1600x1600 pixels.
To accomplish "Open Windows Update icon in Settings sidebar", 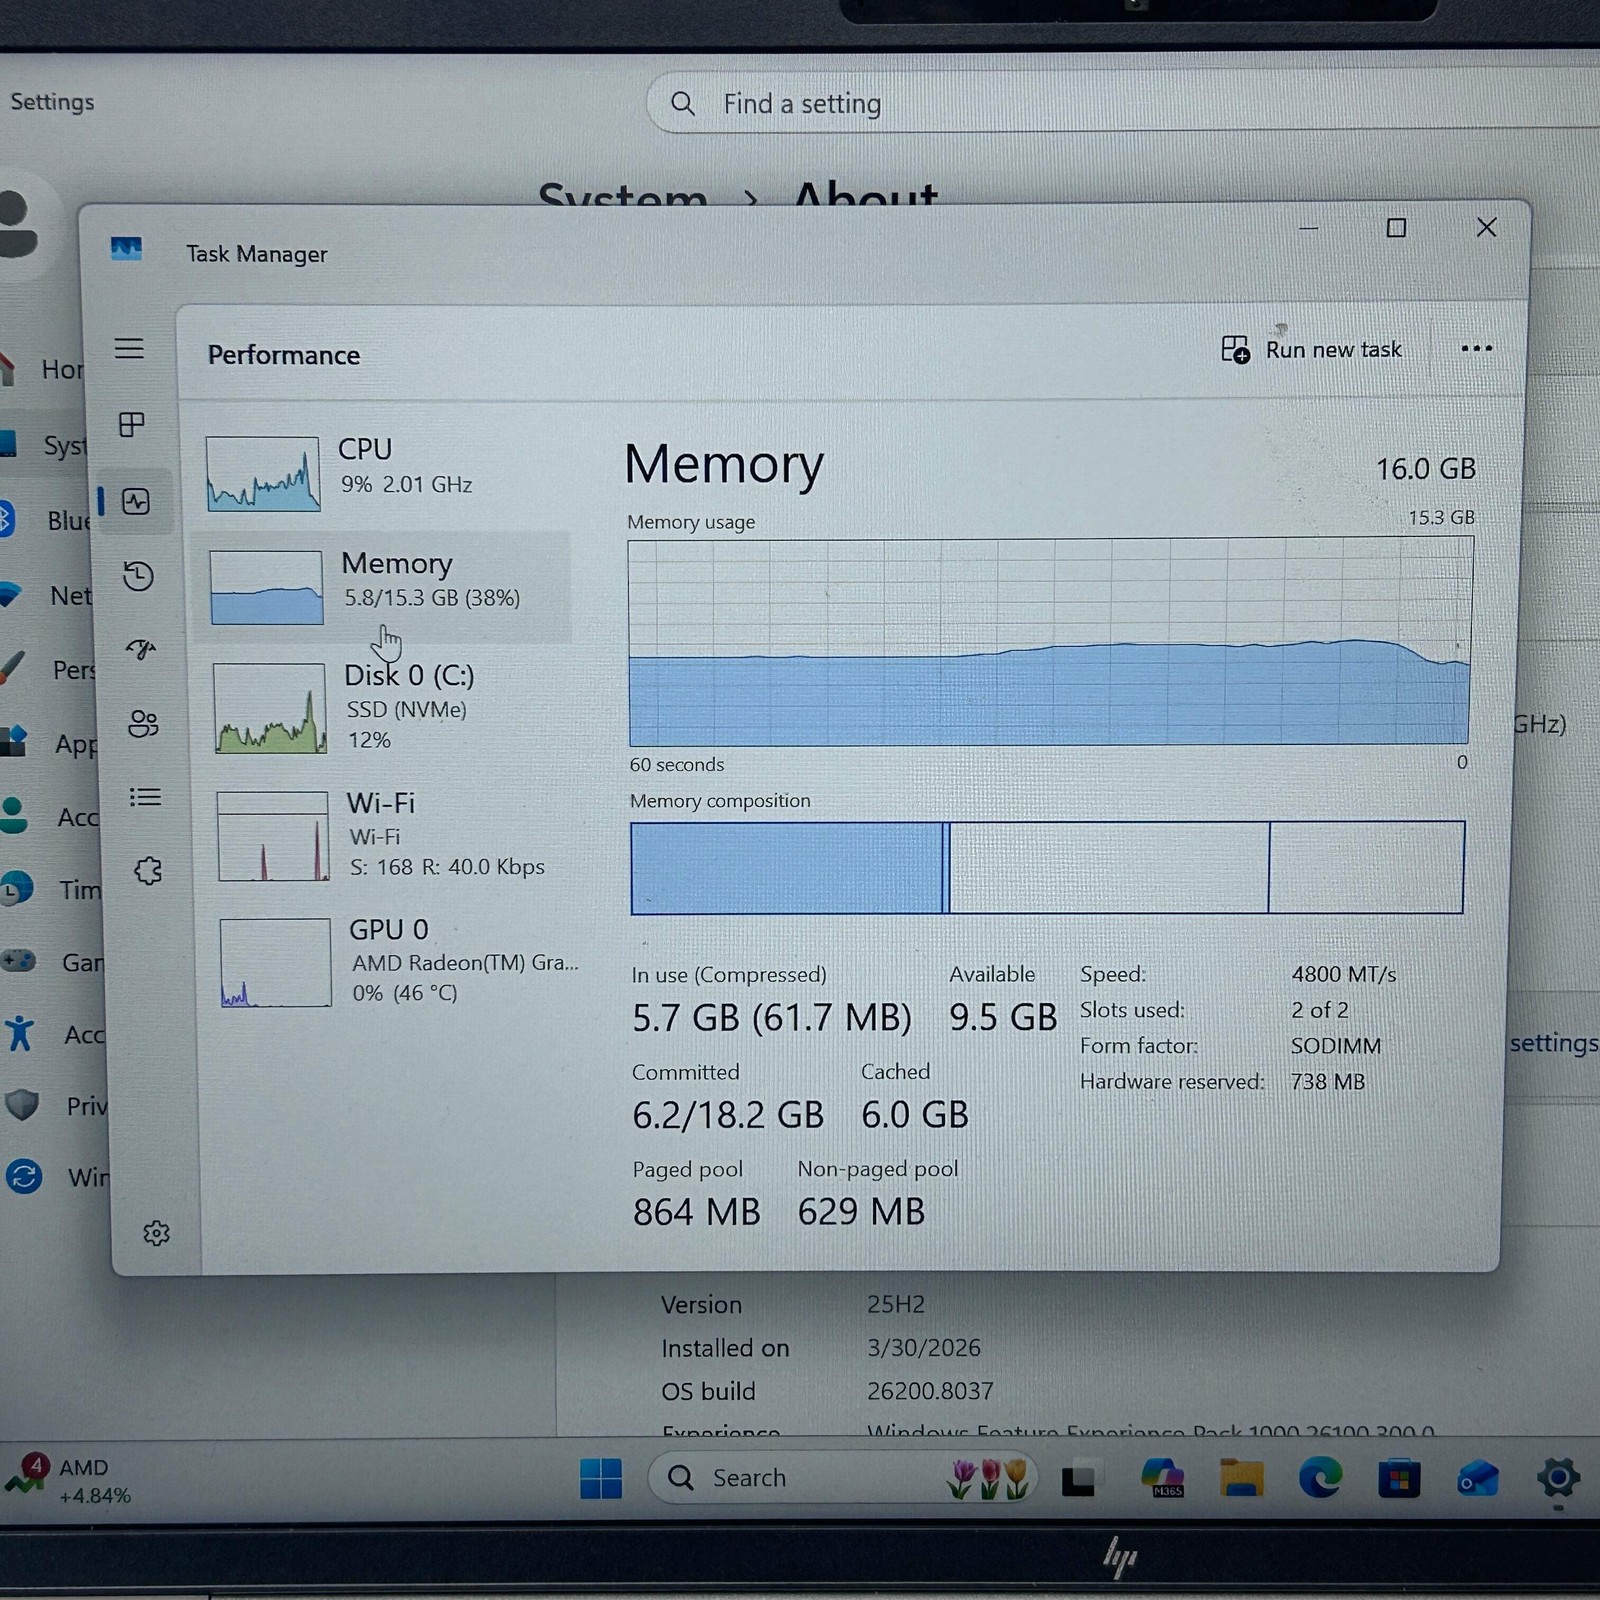I will [x=24, y=1176].
